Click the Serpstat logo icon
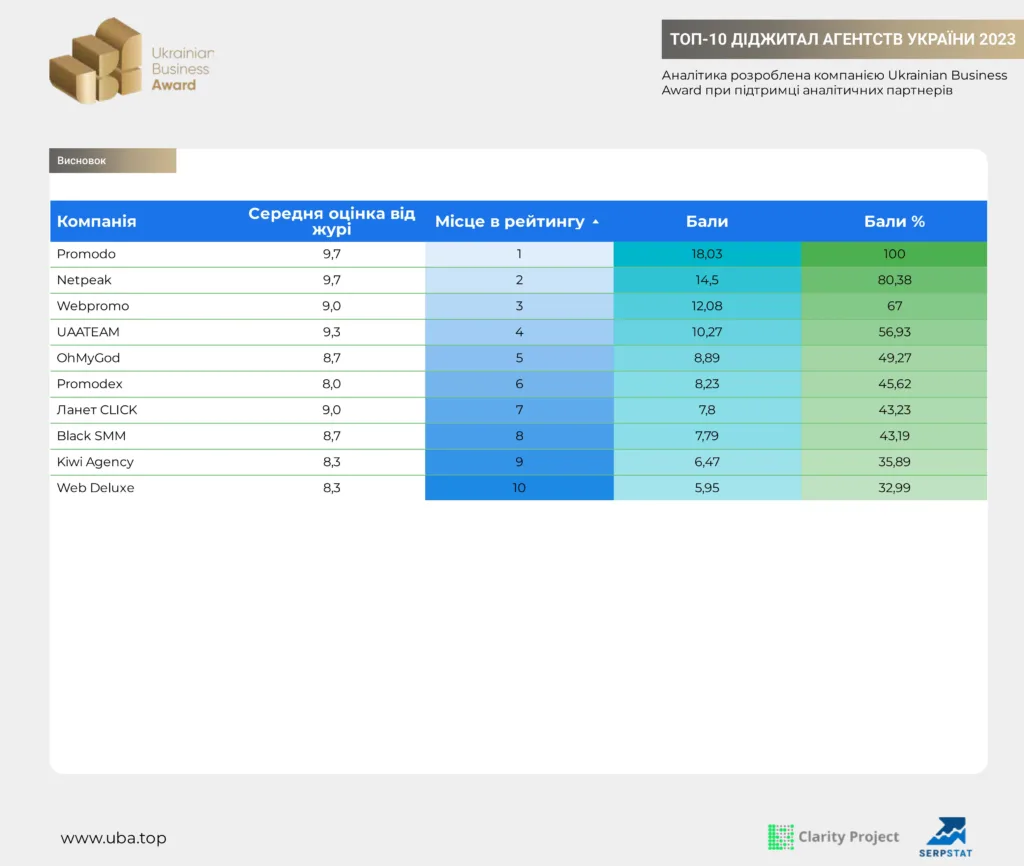Viewport: 1024px width, 866px height. coord(946,832)
